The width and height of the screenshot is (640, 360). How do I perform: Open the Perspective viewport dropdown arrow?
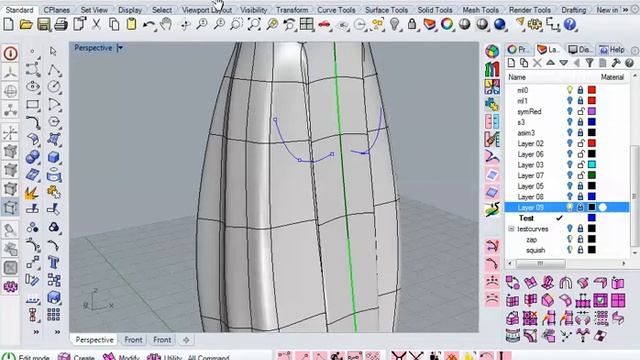120,48
